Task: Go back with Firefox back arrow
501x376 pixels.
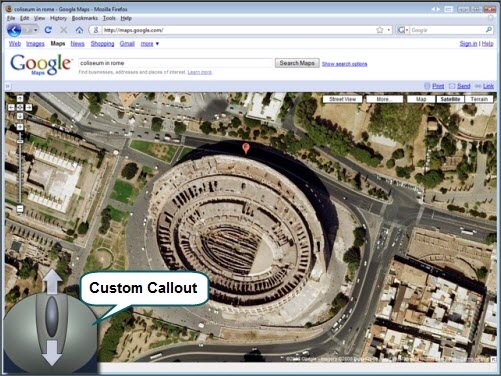Action: pos(14,30)
